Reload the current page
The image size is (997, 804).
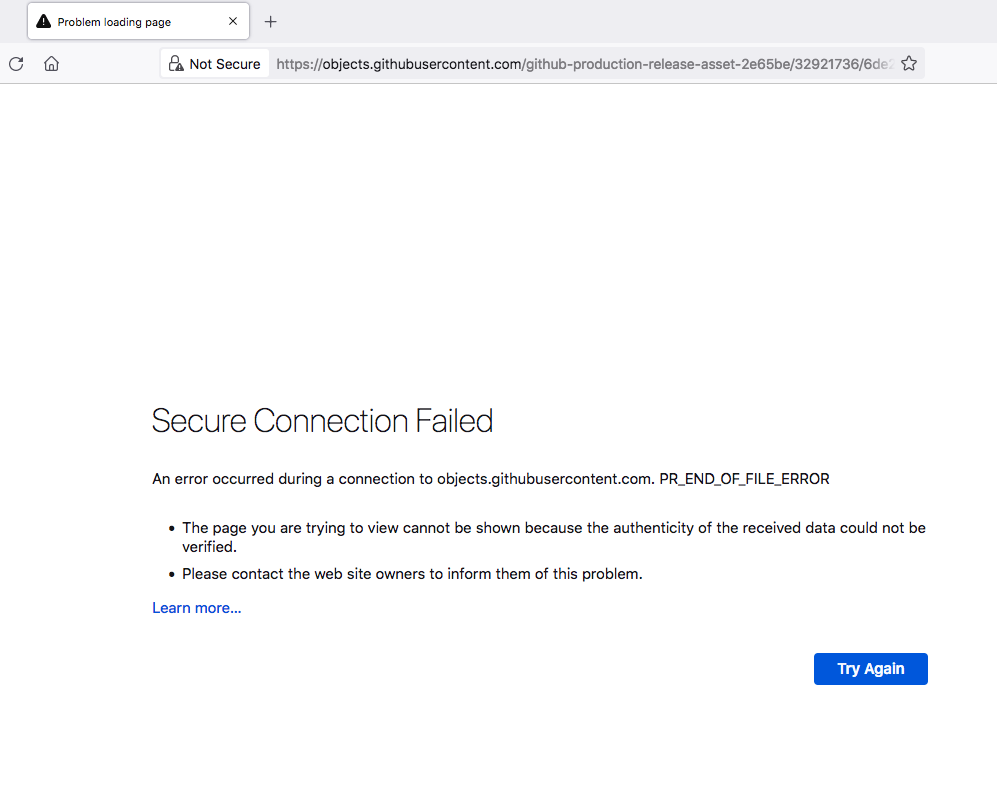click(x=16, y=64)
